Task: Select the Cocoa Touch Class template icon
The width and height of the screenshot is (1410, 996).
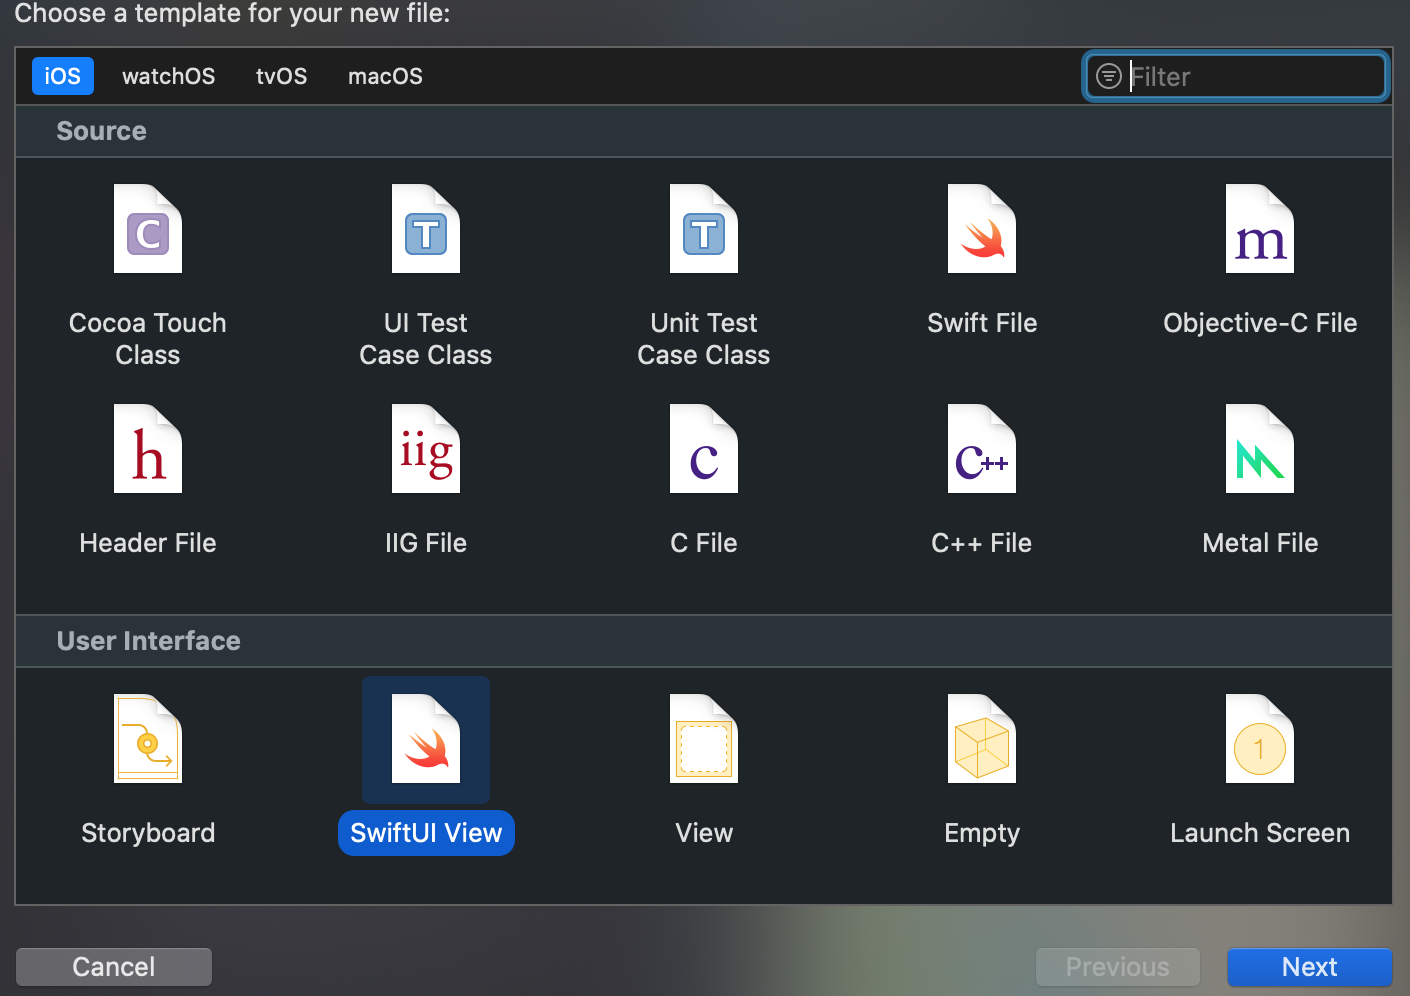Action: 148,229
